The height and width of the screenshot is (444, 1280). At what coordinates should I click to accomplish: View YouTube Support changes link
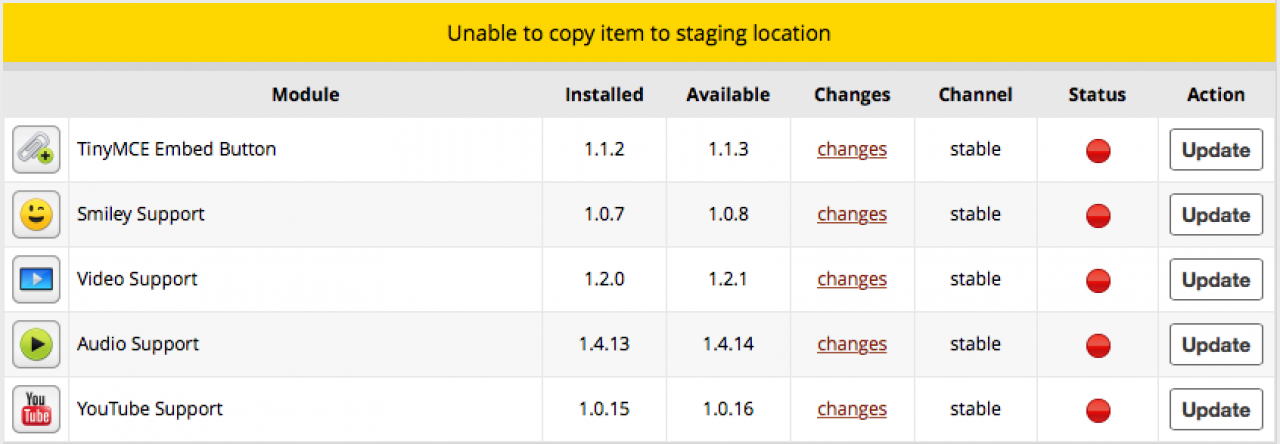(852, 410)
